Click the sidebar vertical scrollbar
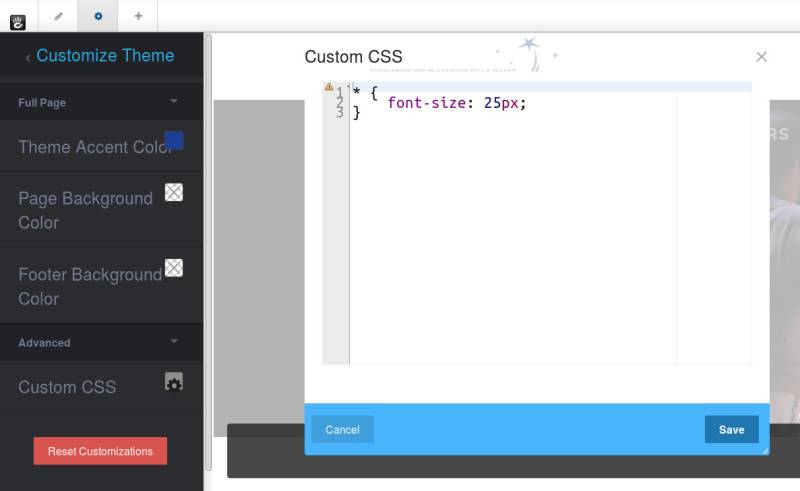 point(208,253)
